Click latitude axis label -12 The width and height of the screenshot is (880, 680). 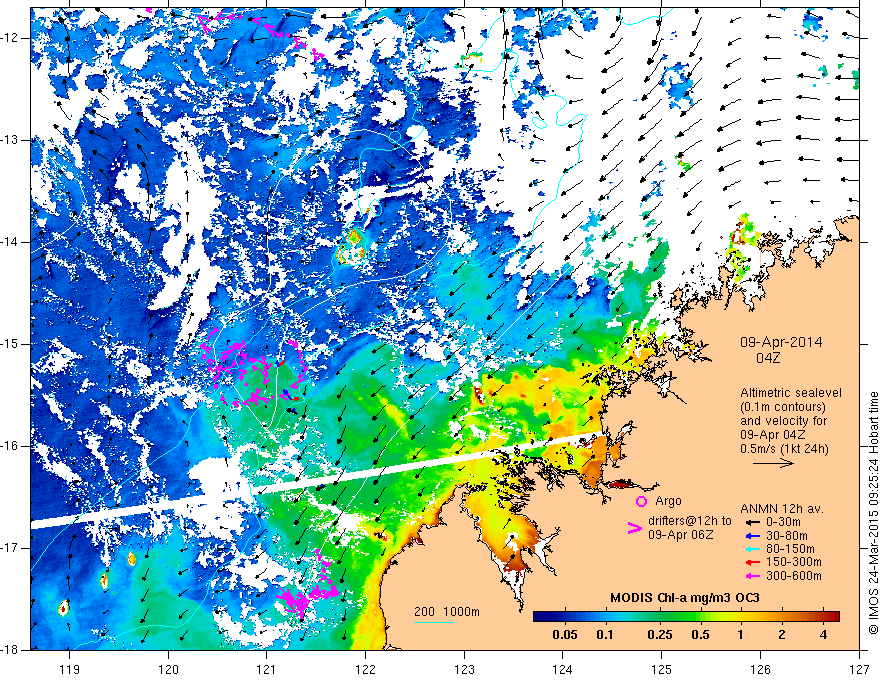point(9,38)
